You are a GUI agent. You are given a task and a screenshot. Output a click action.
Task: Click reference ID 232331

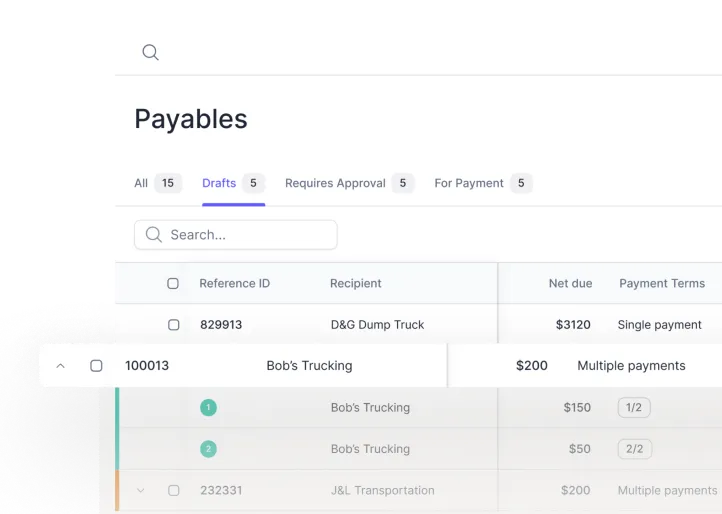[221, 491]
